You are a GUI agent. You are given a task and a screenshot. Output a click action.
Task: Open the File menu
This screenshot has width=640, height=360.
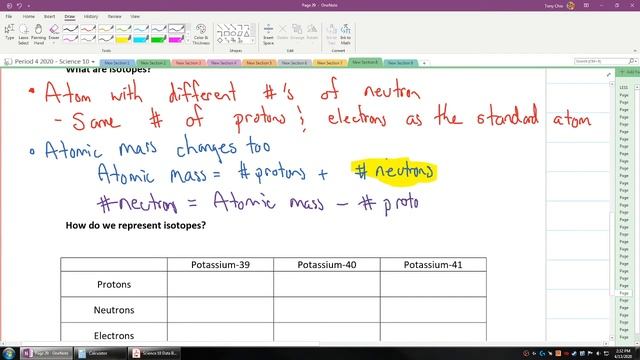9,17
